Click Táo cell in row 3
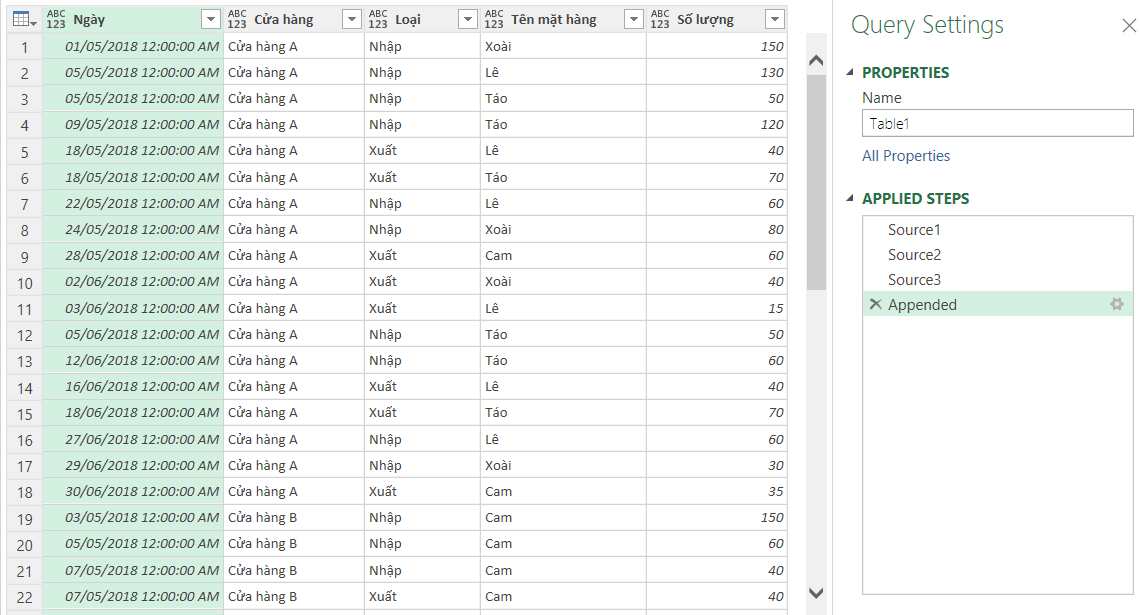The height and width of the screenshot is (615, 1140). coord(563,98)
